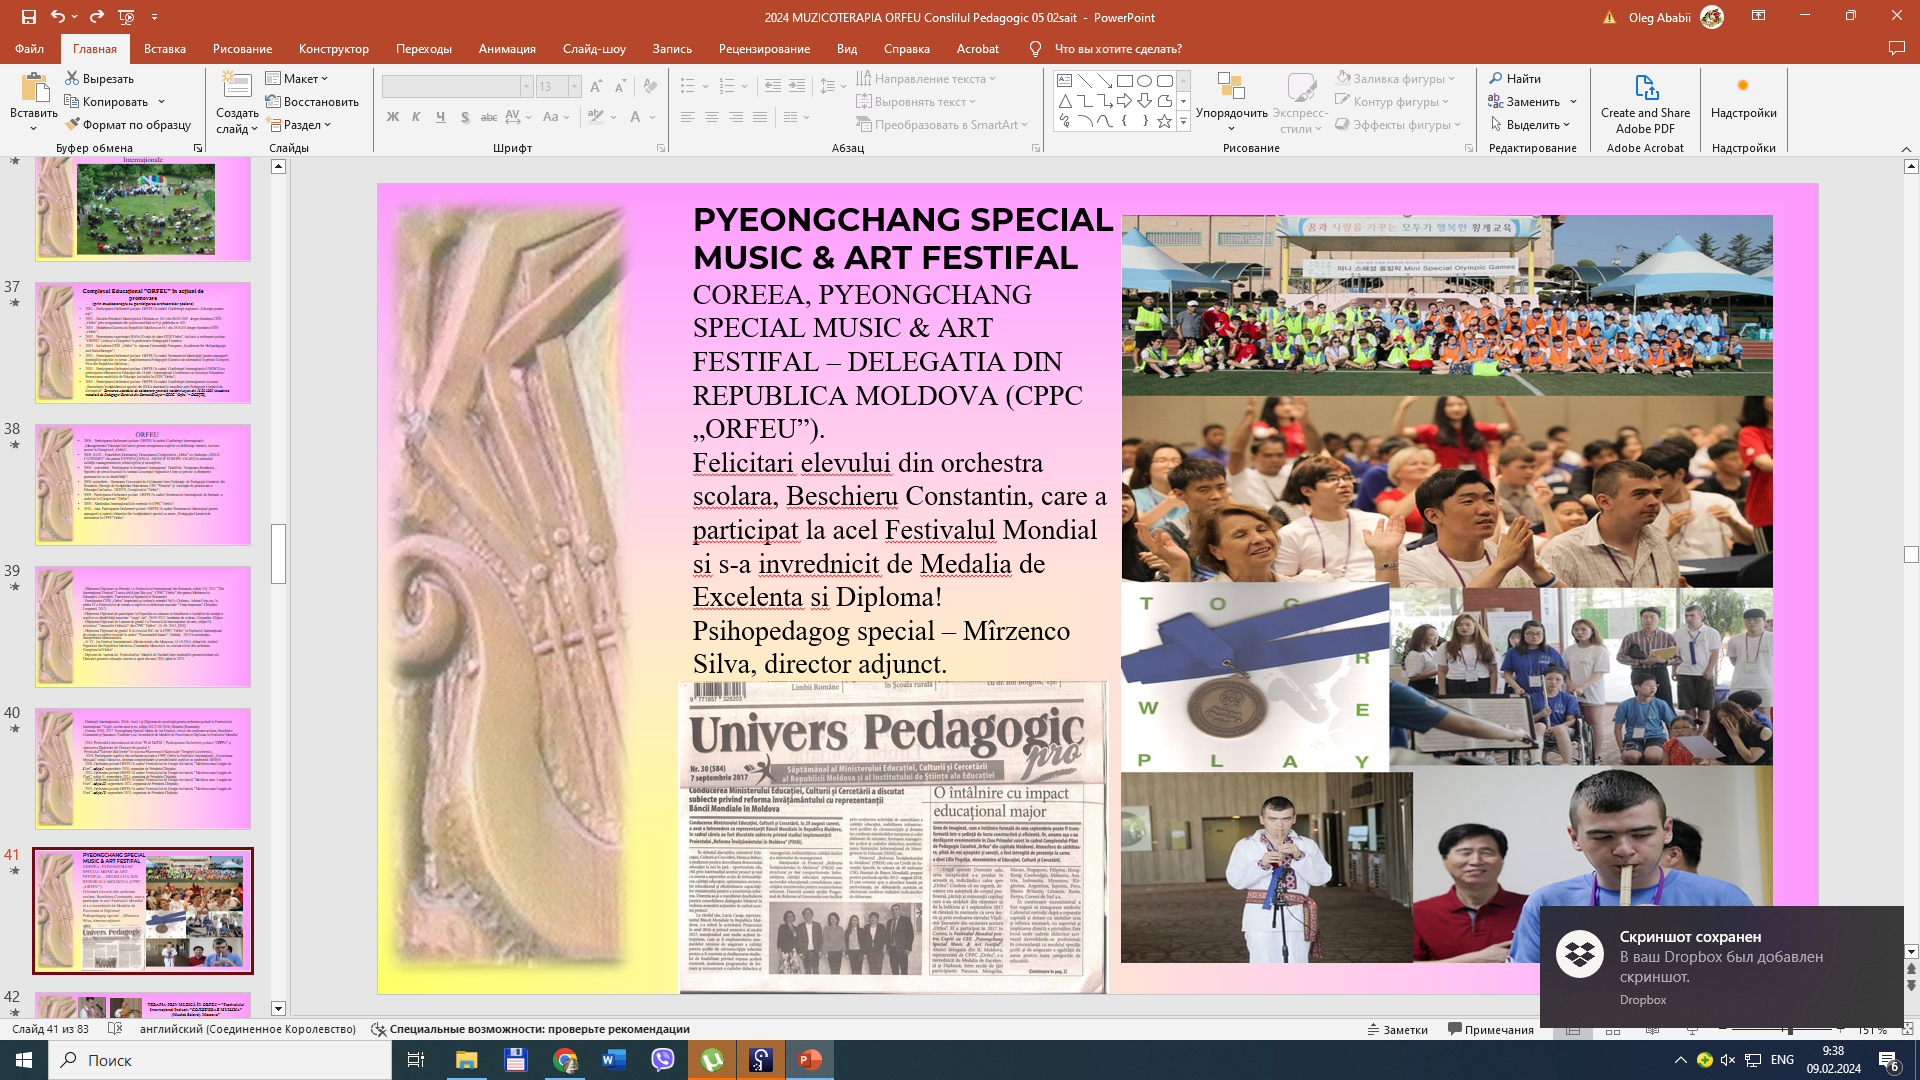Screen dimensions: 1920x1080
Task: Pick the rectangle shape from shapes gallery
Action: tap(1125, 80)
